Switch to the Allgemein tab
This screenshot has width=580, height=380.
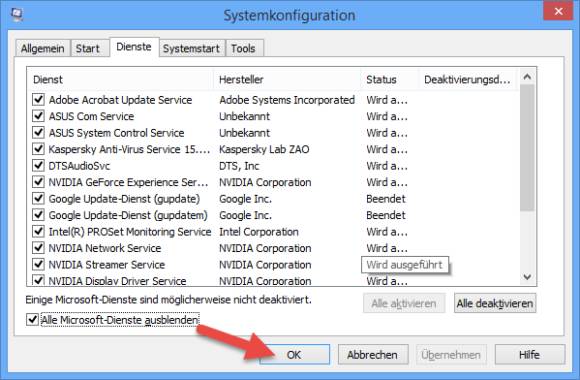pos(43,48)
